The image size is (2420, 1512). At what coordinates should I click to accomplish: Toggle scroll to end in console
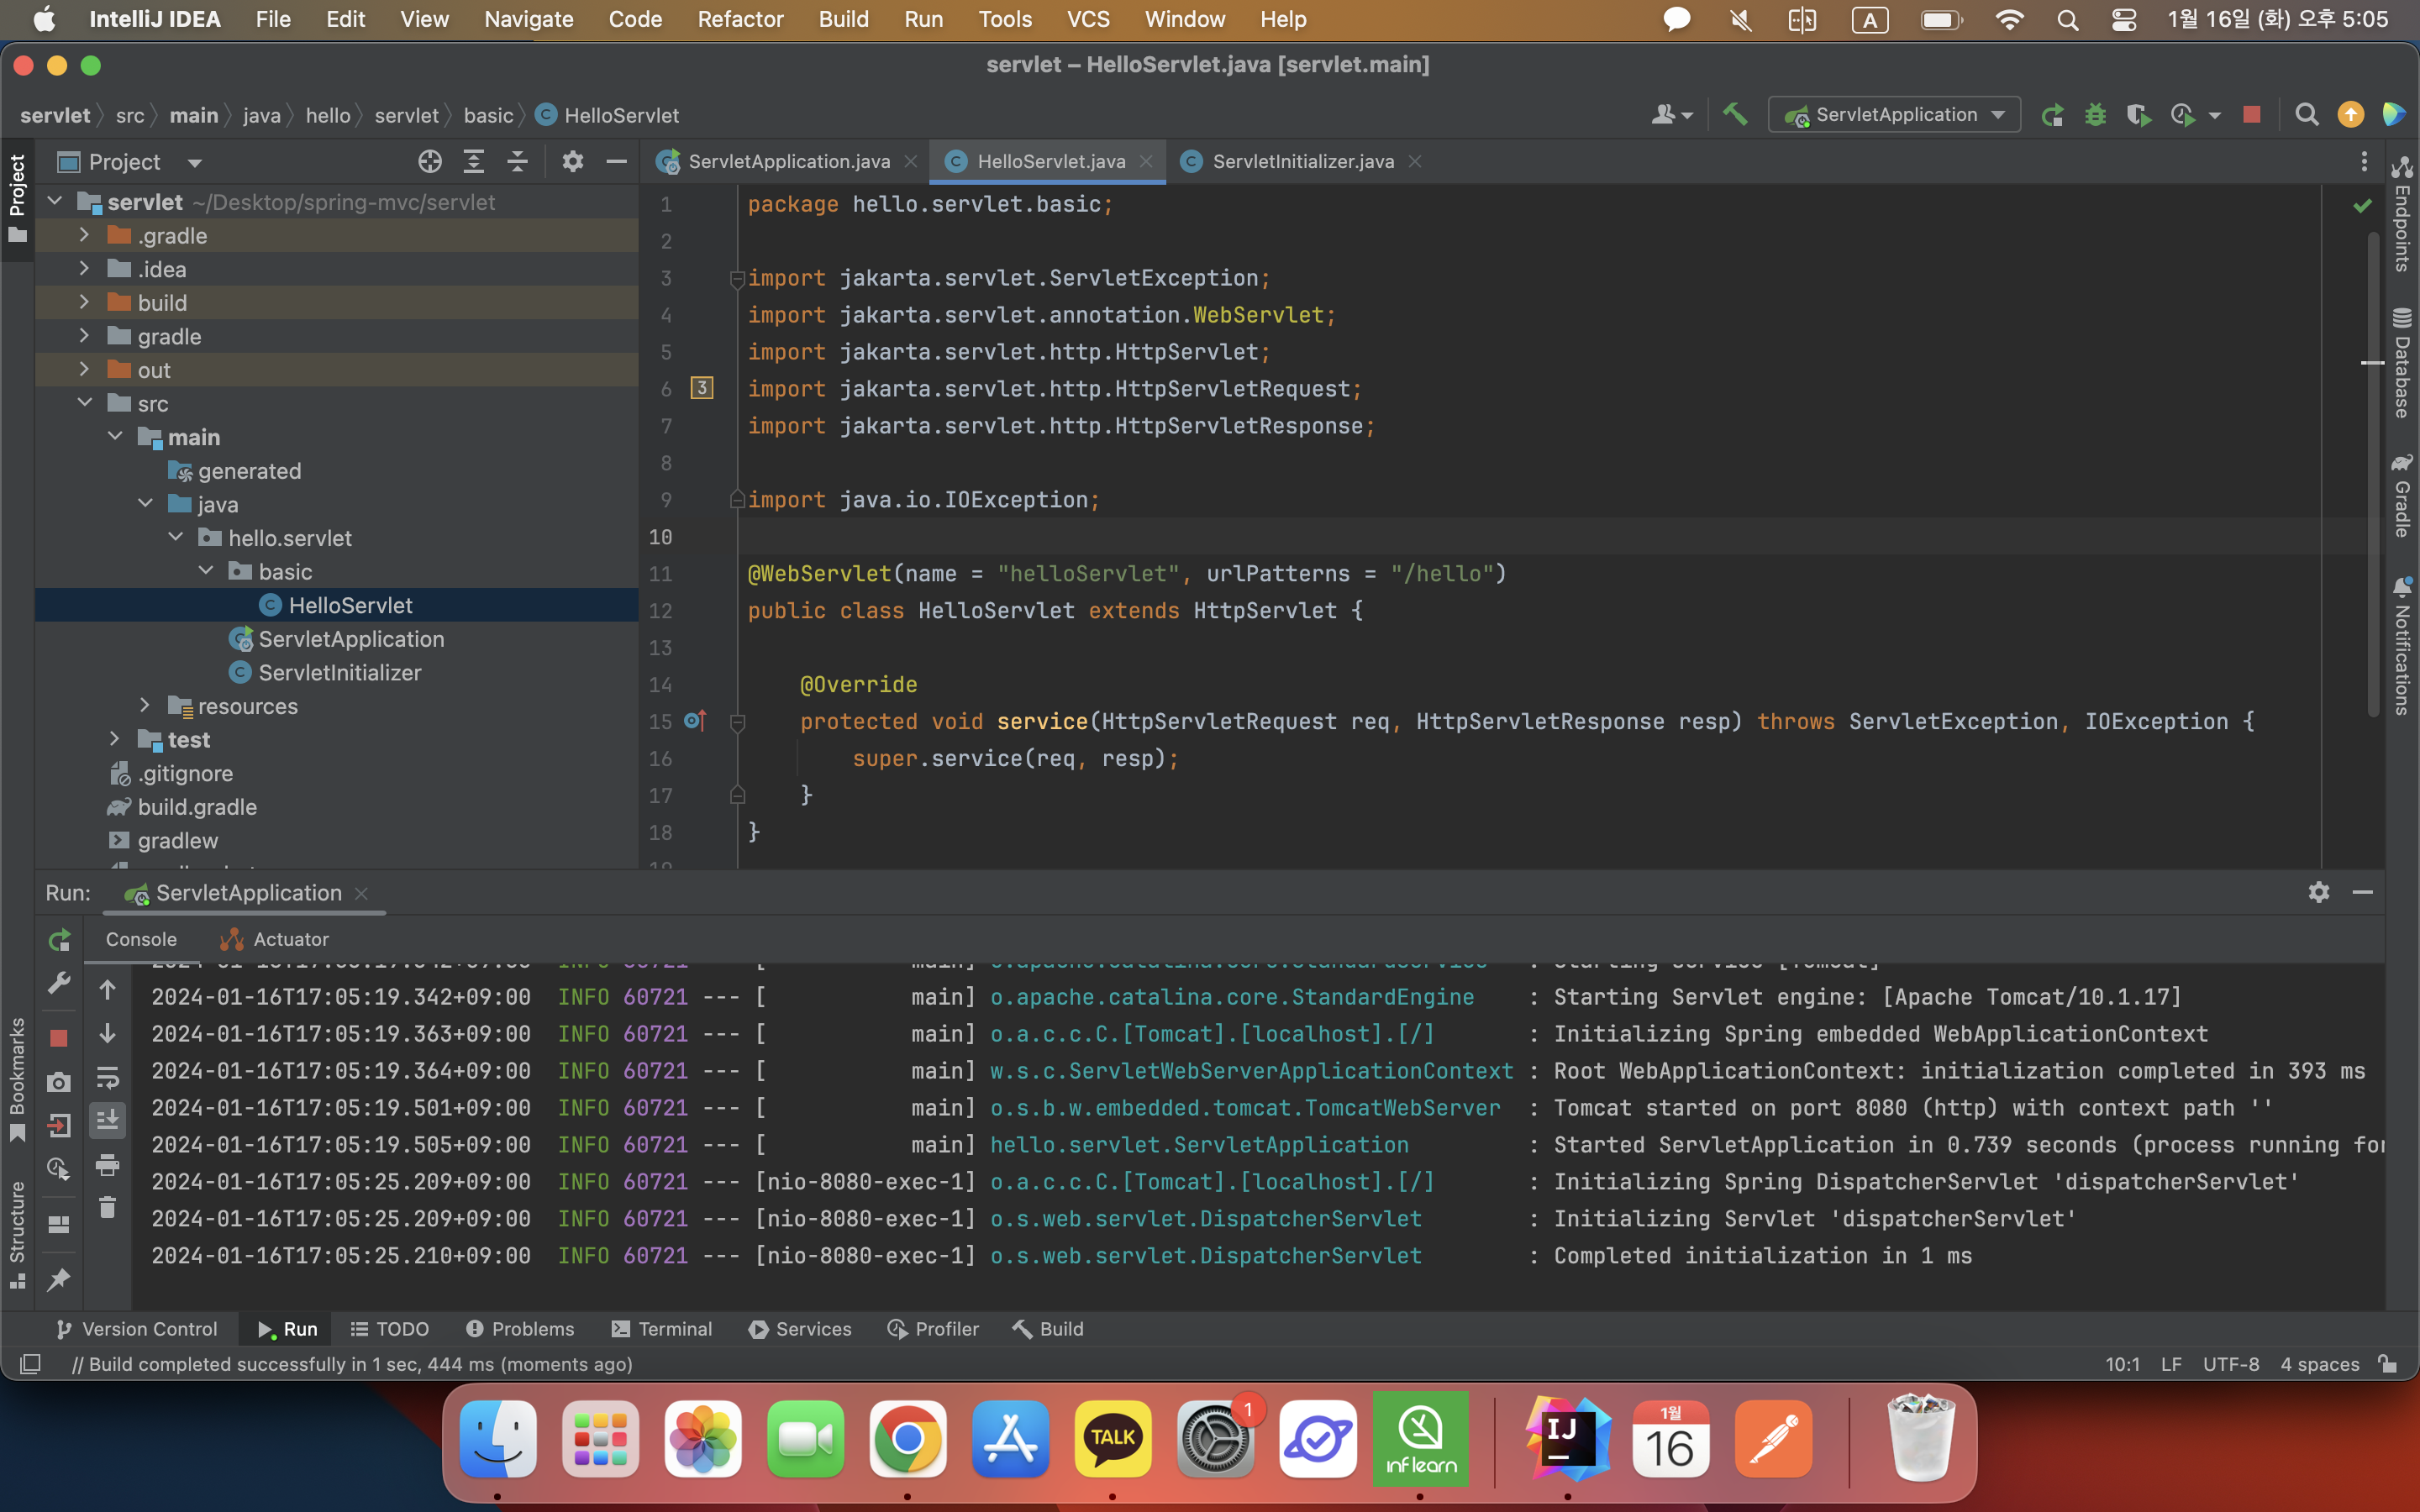point(107,1120)
